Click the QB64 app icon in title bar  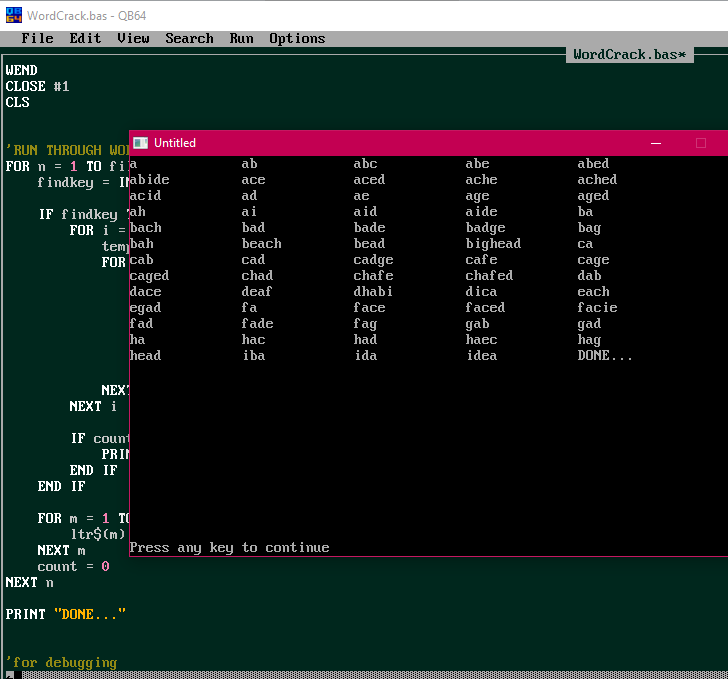[x=14, y=15]
